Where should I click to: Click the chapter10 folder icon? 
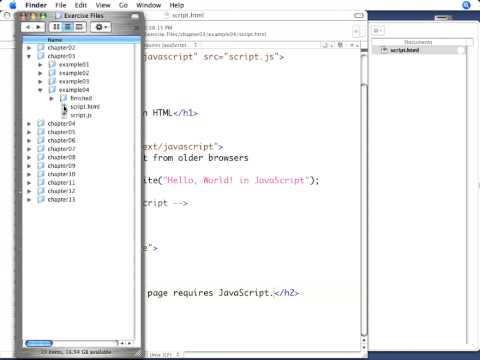click(41, 174)
